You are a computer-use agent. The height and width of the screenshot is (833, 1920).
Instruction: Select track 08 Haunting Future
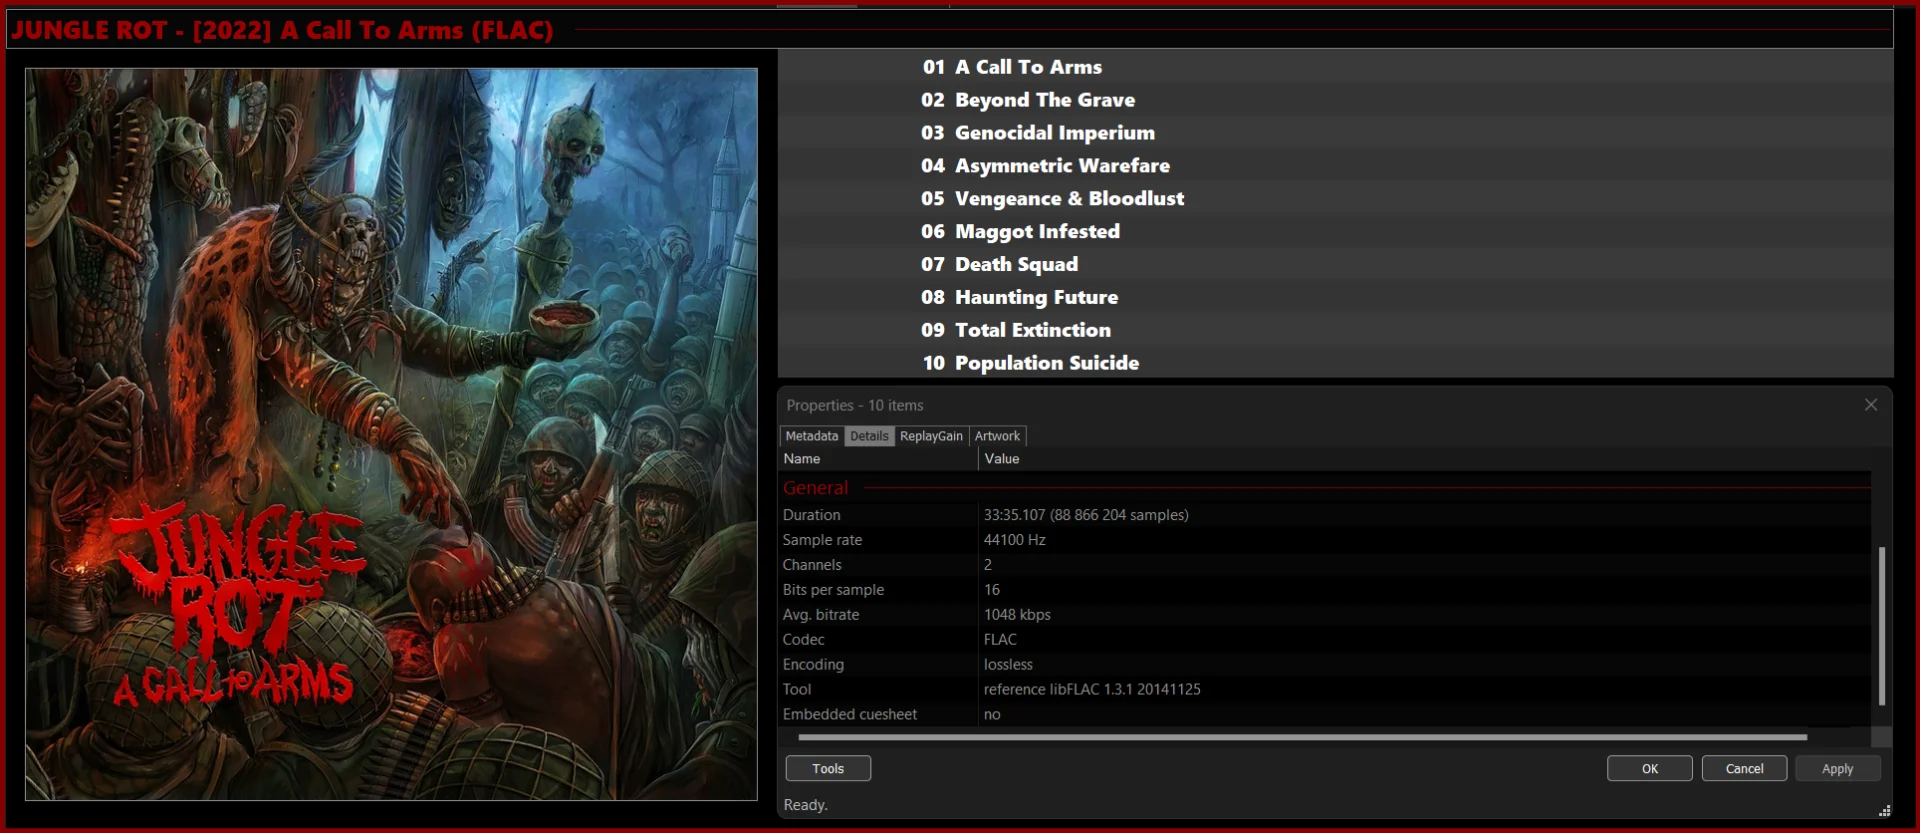click(1335, 297)
